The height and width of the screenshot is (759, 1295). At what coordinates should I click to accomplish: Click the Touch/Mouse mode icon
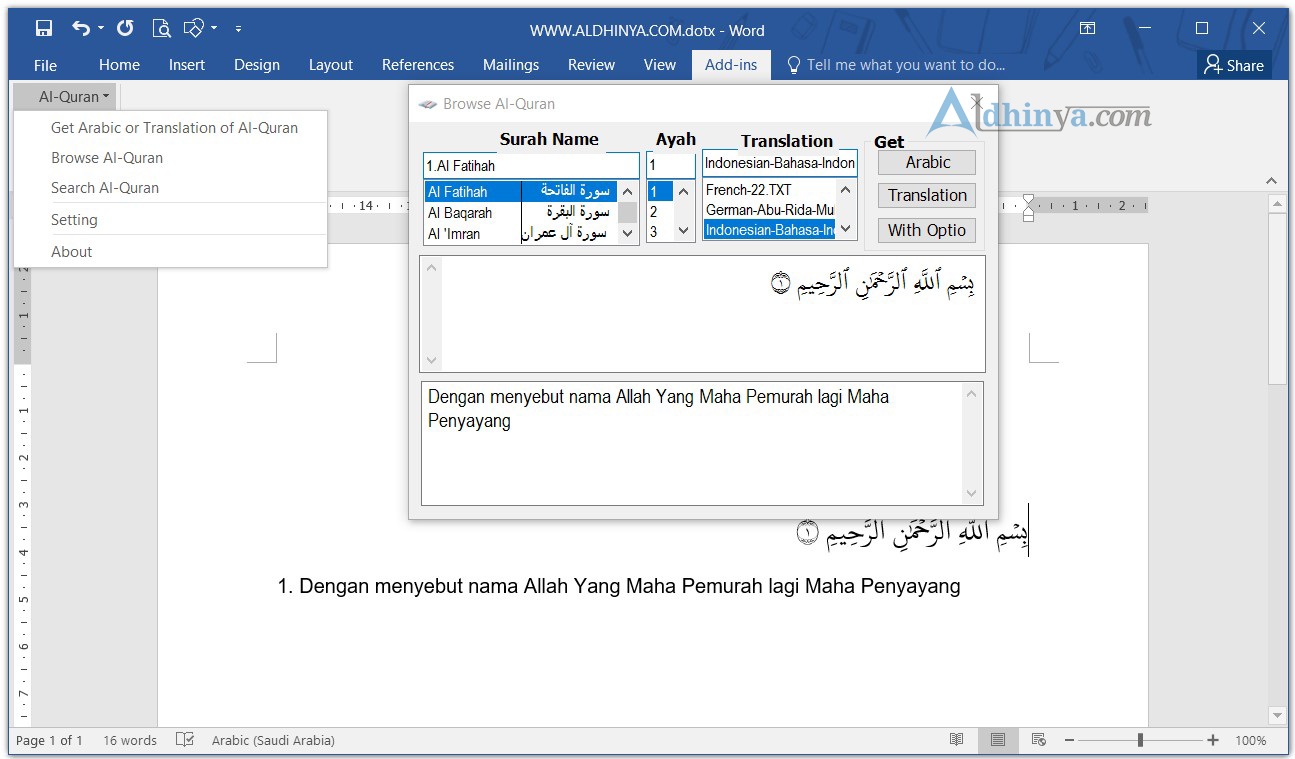point(195,29)
